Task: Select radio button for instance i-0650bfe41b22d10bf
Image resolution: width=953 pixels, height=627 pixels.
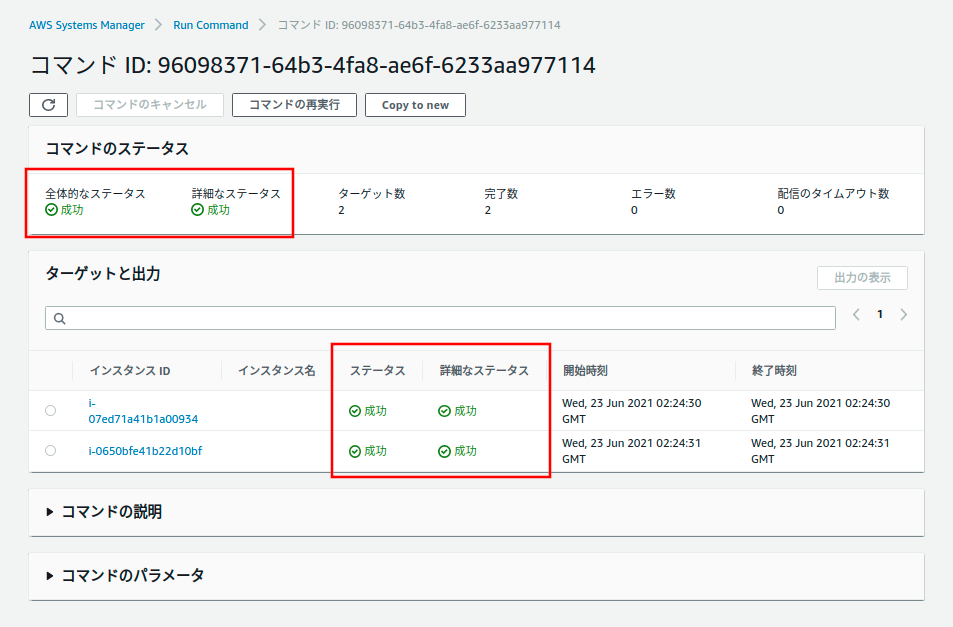Action: (x=51, y=451)
